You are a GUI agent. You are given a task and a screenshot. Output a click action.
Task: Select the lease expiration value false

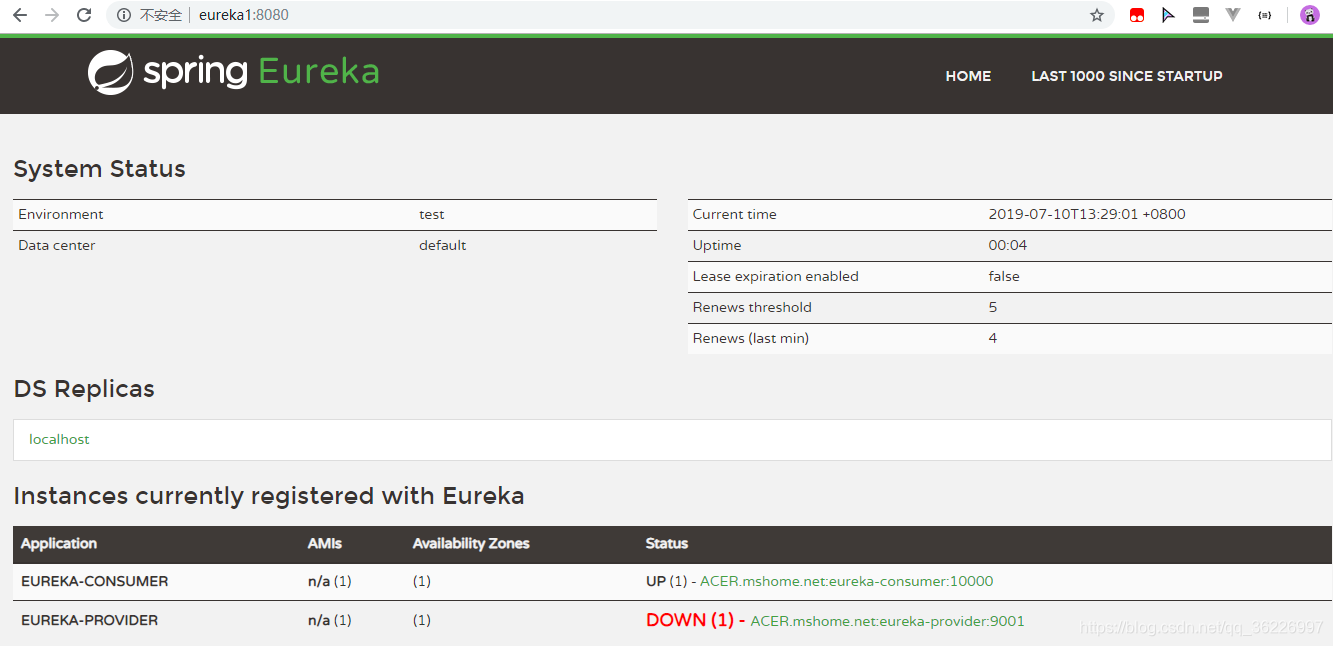coord(1004,276)
